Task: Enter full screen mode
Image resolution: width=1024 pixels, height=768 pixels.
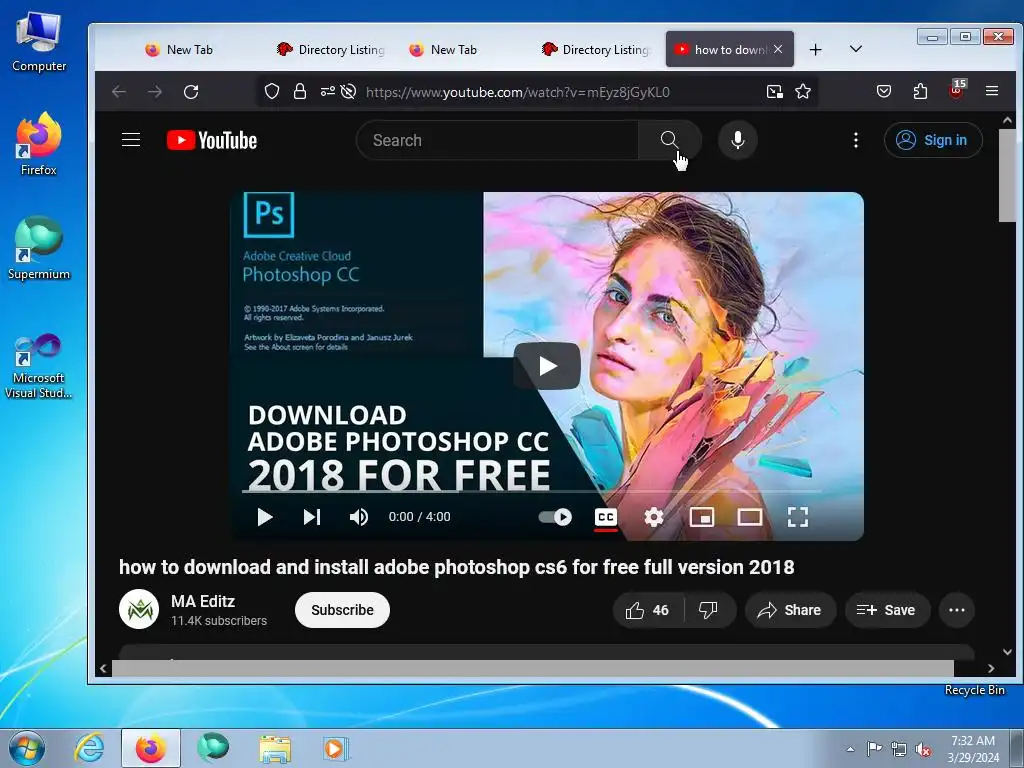Action: (797, 517)
